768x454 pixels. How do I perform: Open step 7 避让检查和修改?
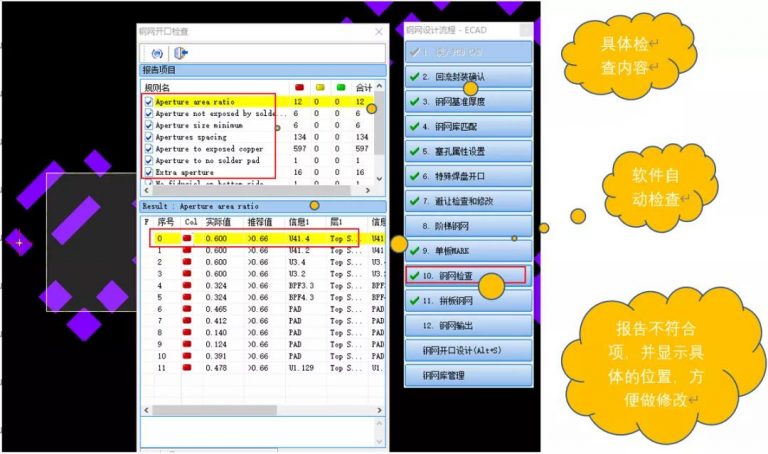pos(468,201)
